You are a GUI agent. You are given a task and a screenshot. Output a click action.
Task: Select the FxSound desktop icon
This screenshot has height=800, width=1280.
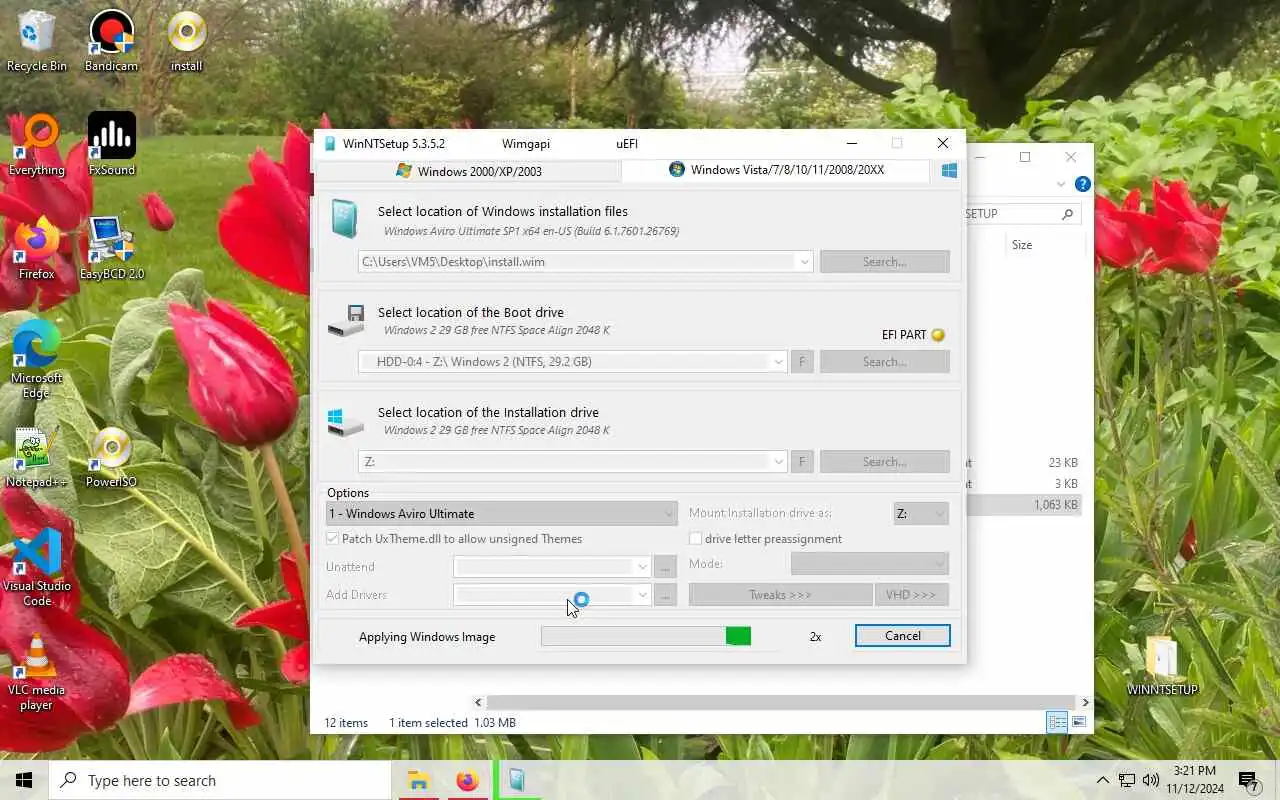pos(111,146)
